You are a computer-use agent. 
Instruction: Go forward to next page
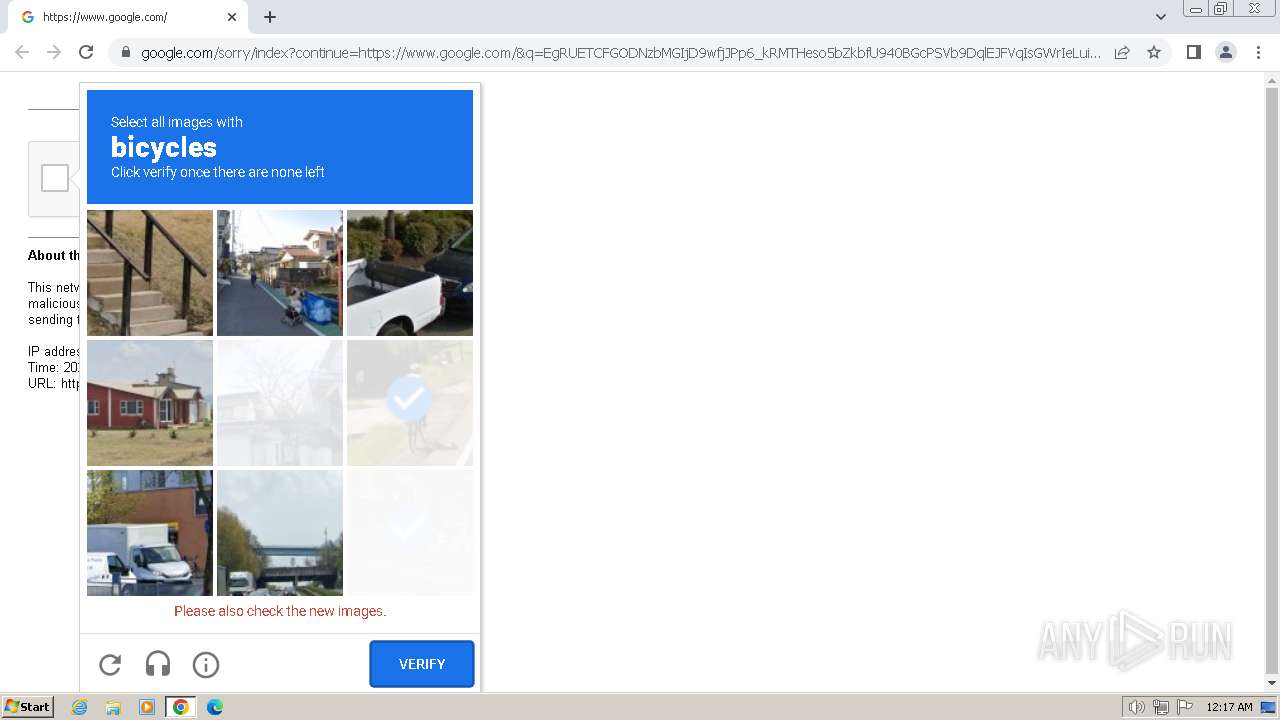(x=54, y=52)
